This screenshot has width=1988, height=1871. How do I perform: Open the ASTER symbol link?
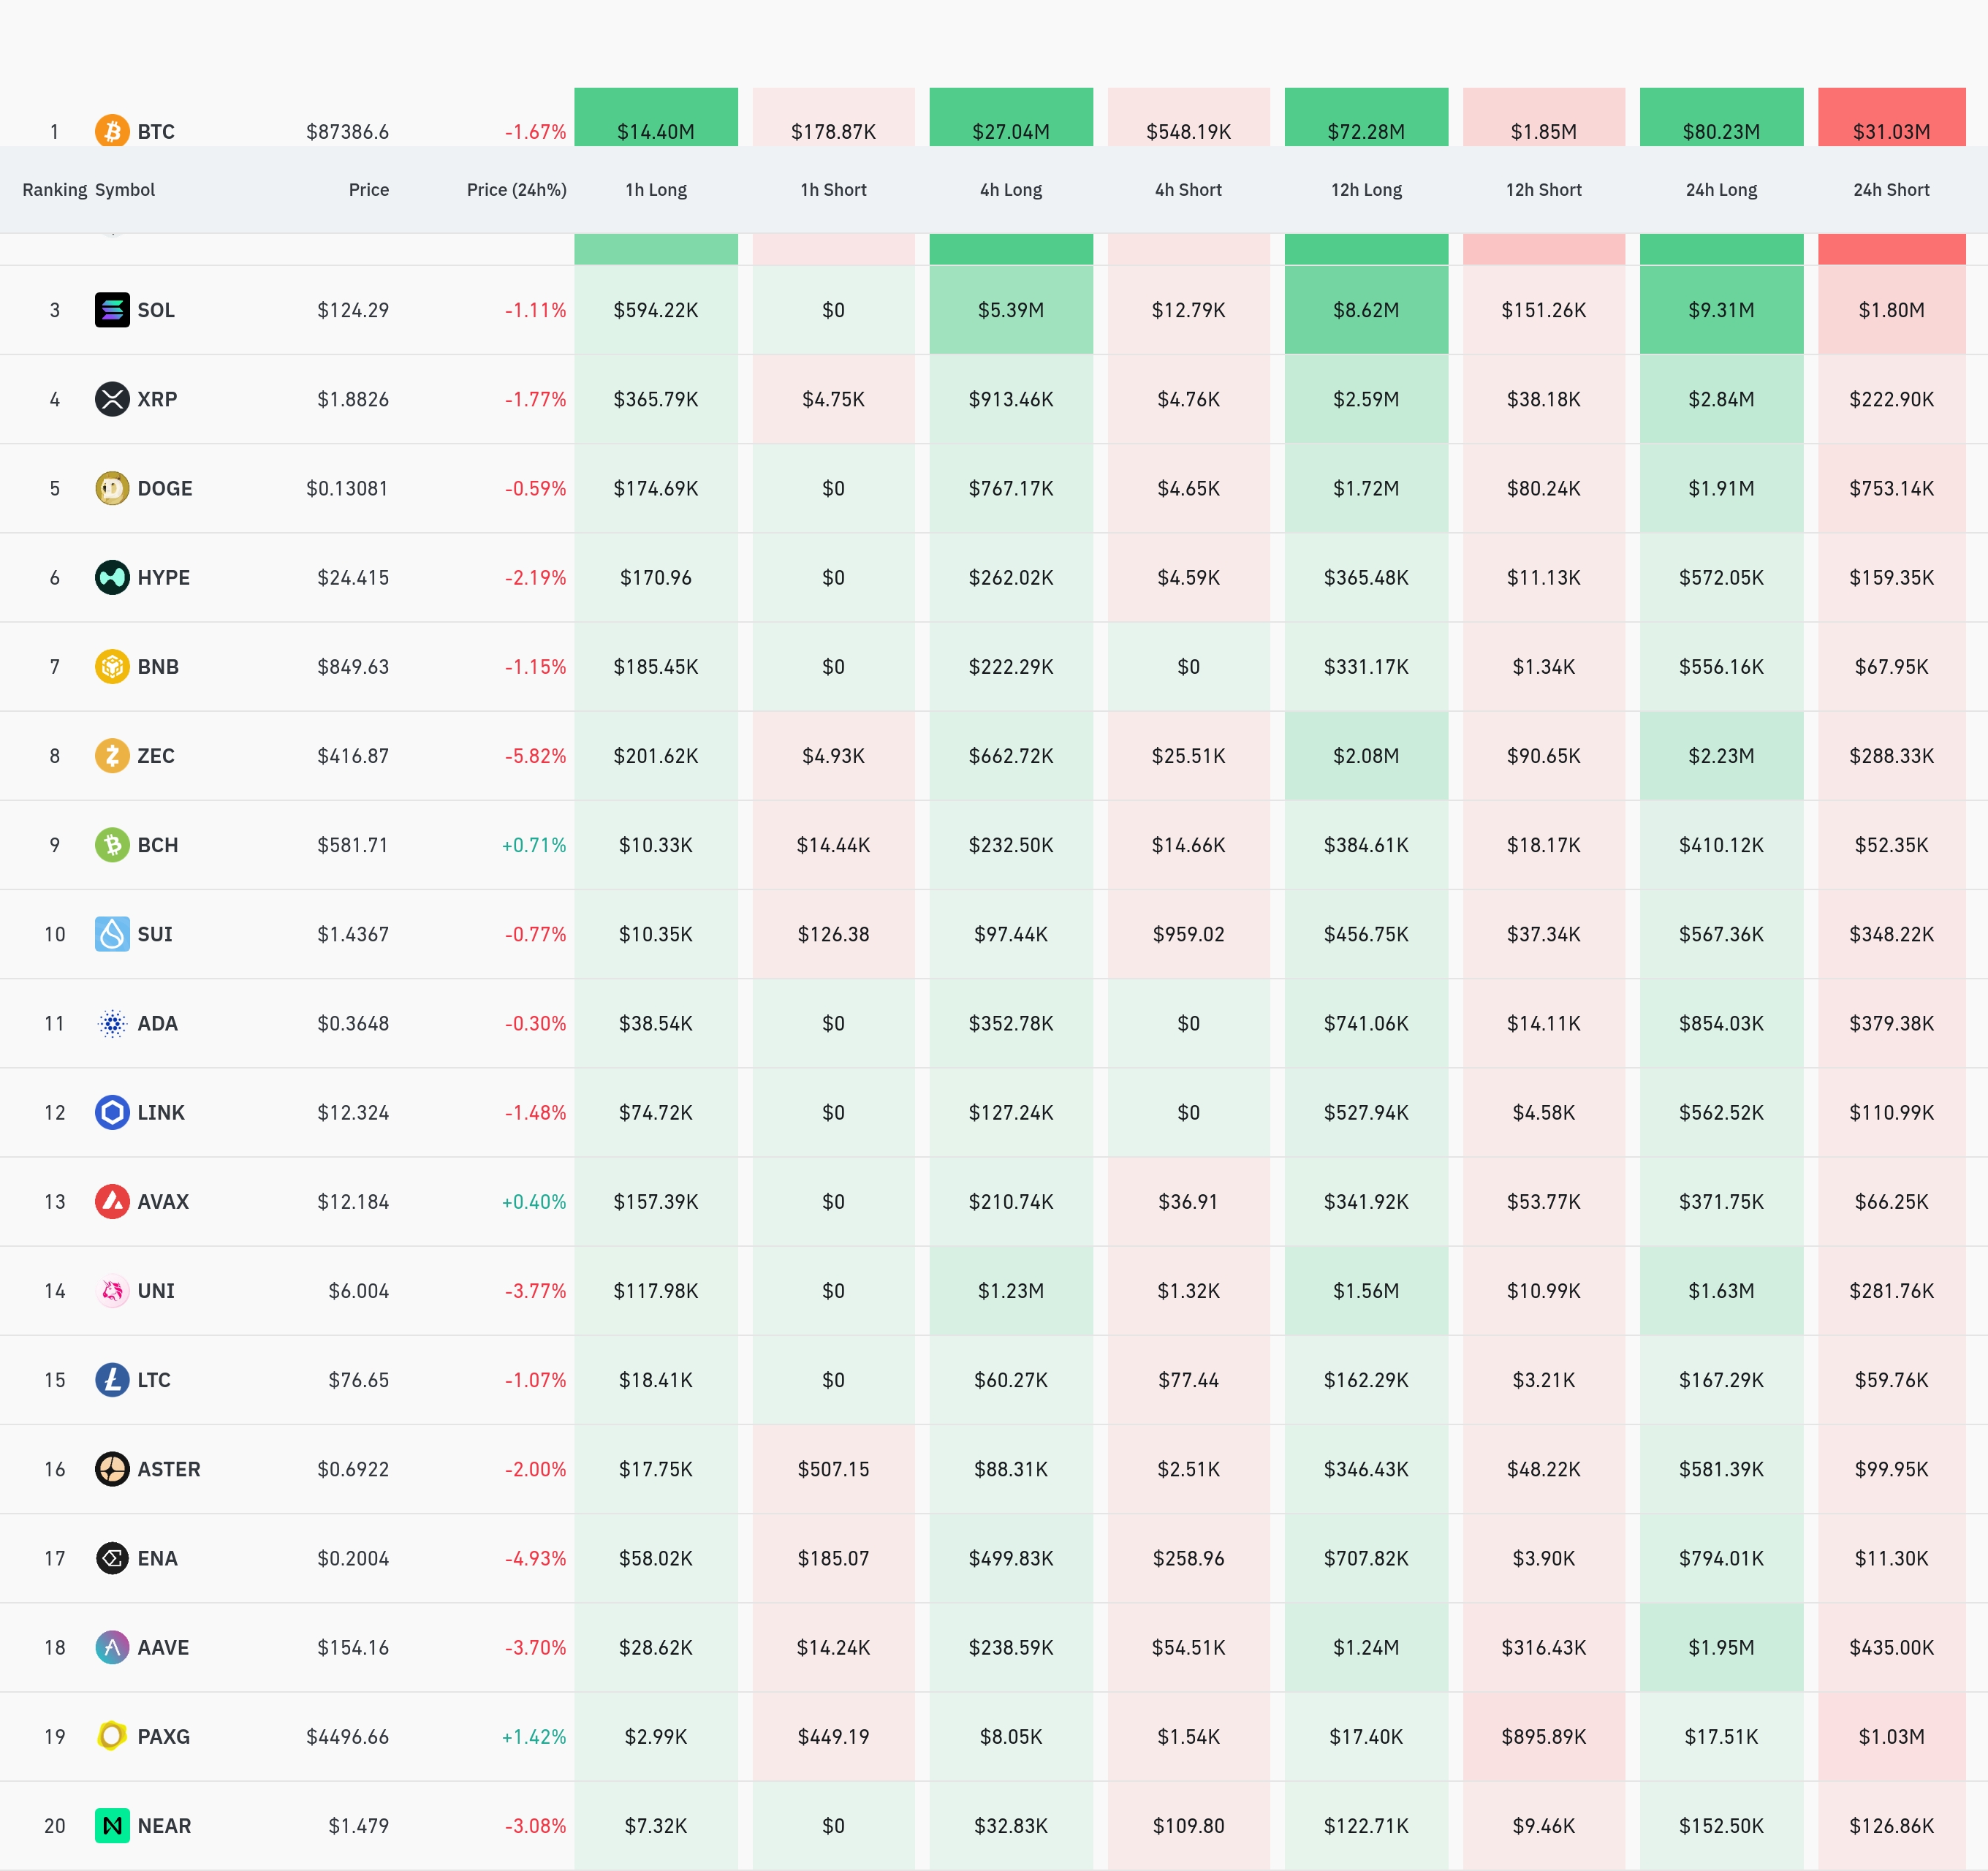pyautogui.click(x=169, y=1469)
